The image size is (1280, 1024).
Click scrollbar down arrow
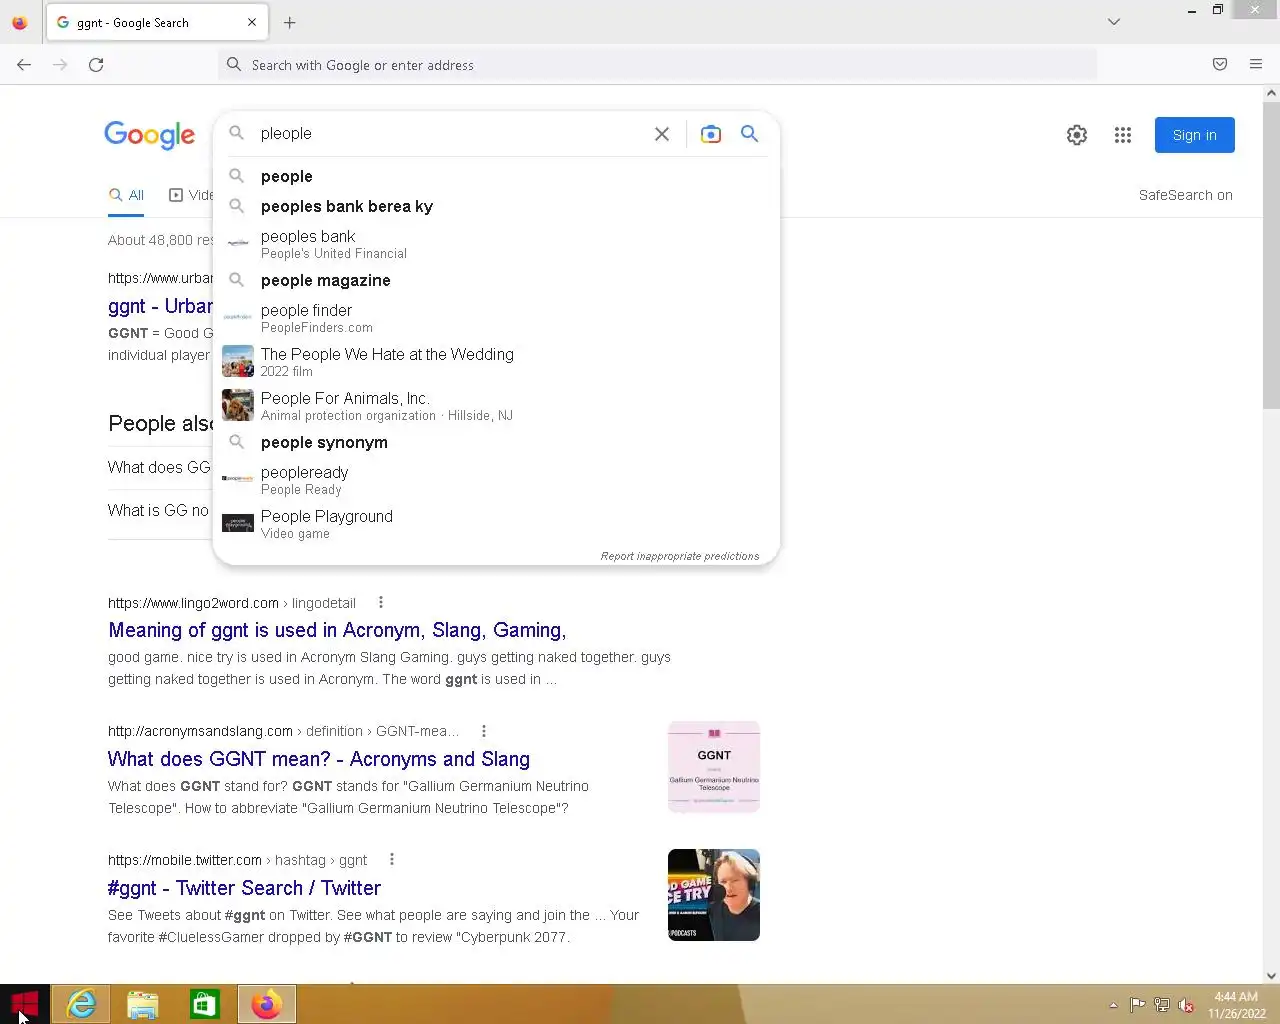[x=1271, y=976]
